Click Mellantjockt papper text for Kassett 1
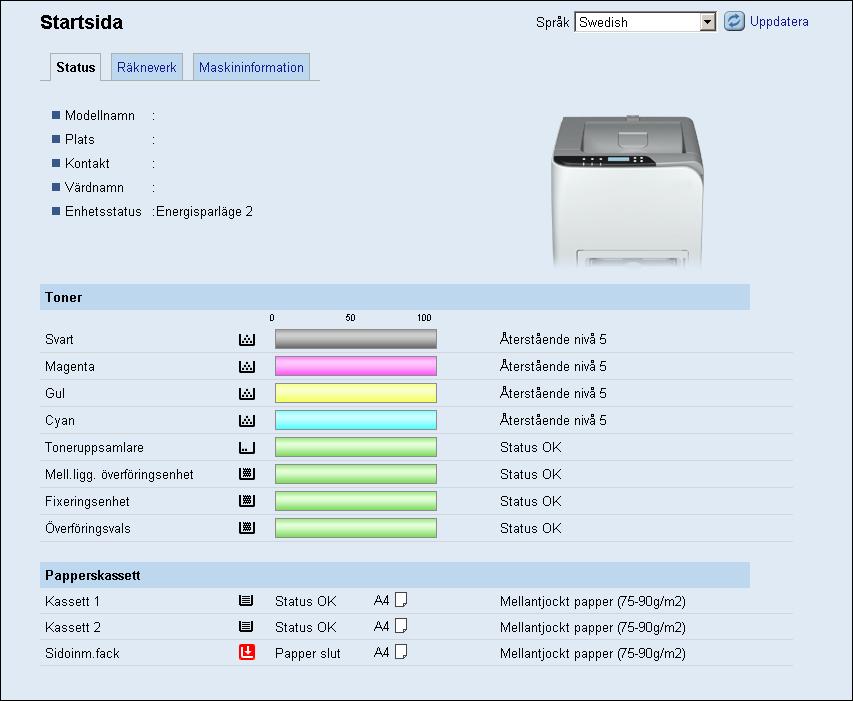This screenshot has width=853, height=701. pos(593,601)
